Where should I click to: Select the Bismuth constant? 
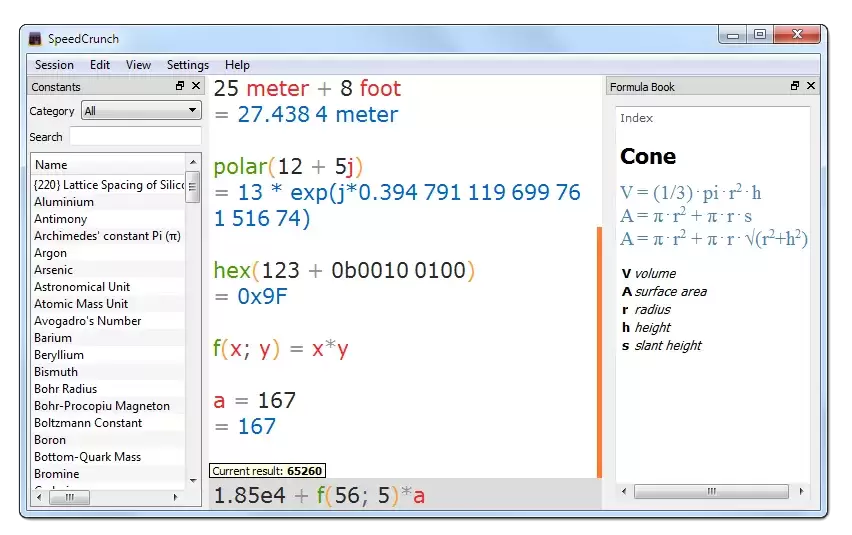coord(108,372)
